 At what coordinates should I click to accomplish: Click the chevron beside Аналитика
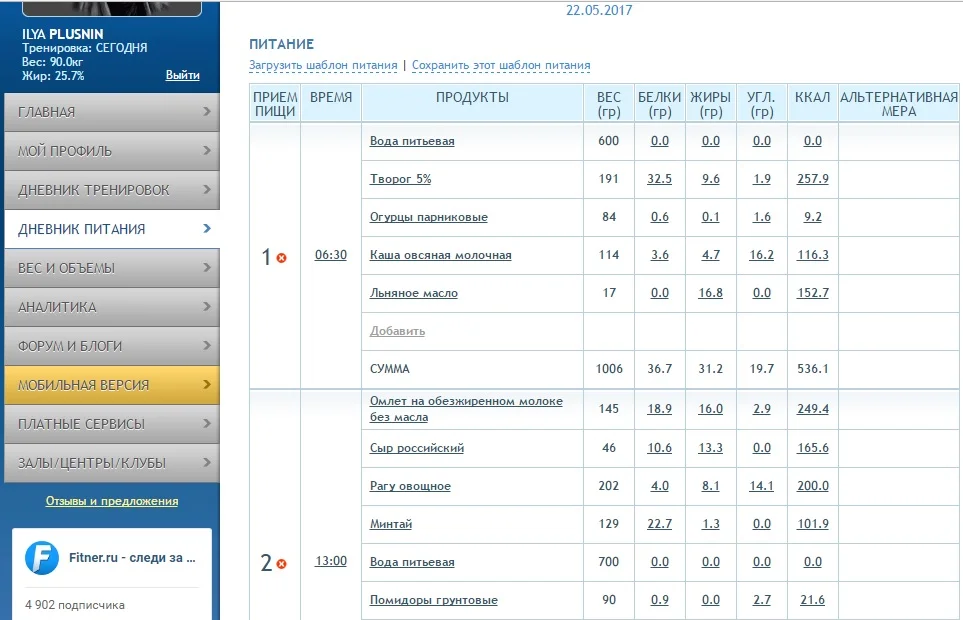207,307
